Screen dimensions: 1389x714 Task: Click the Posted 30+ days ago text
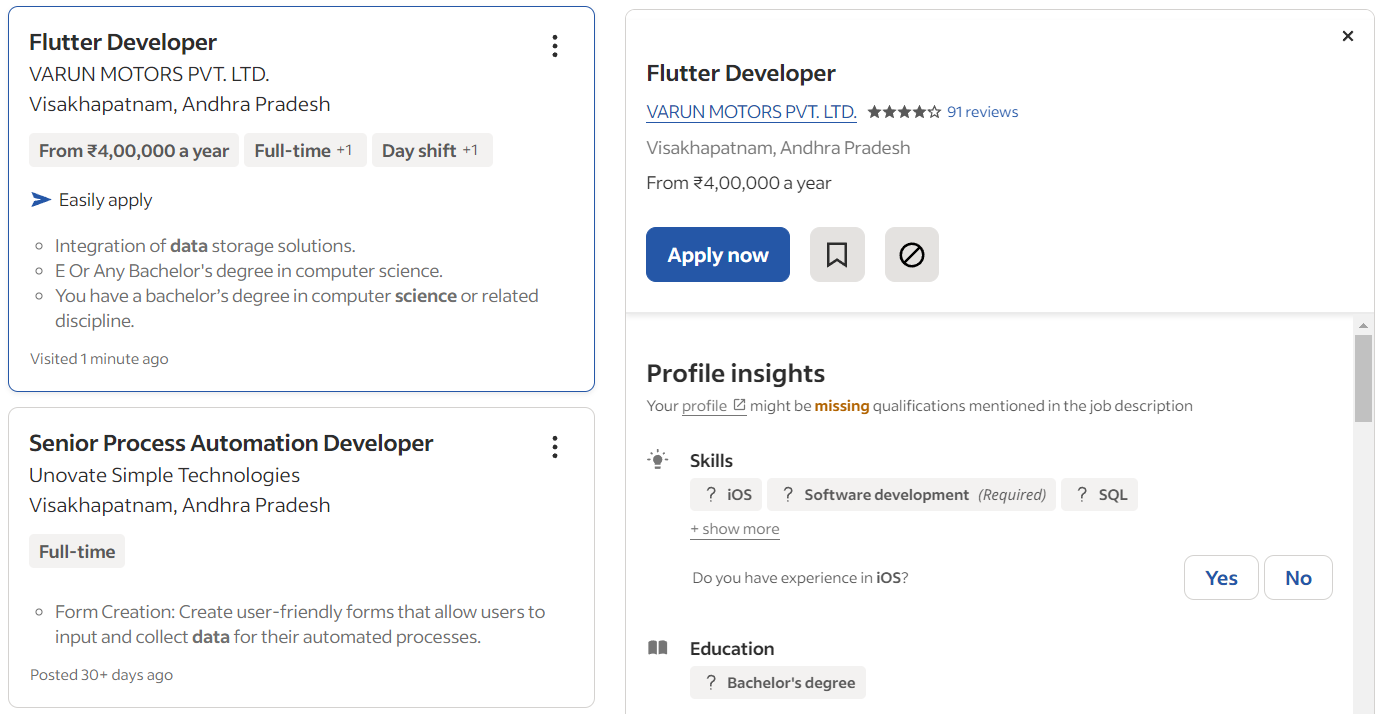click(101, 675)
